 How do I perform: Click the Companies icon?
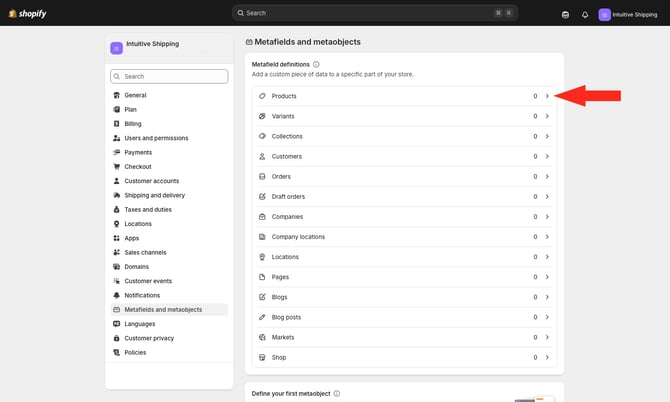pyautogui.click(x=262, y=217)
